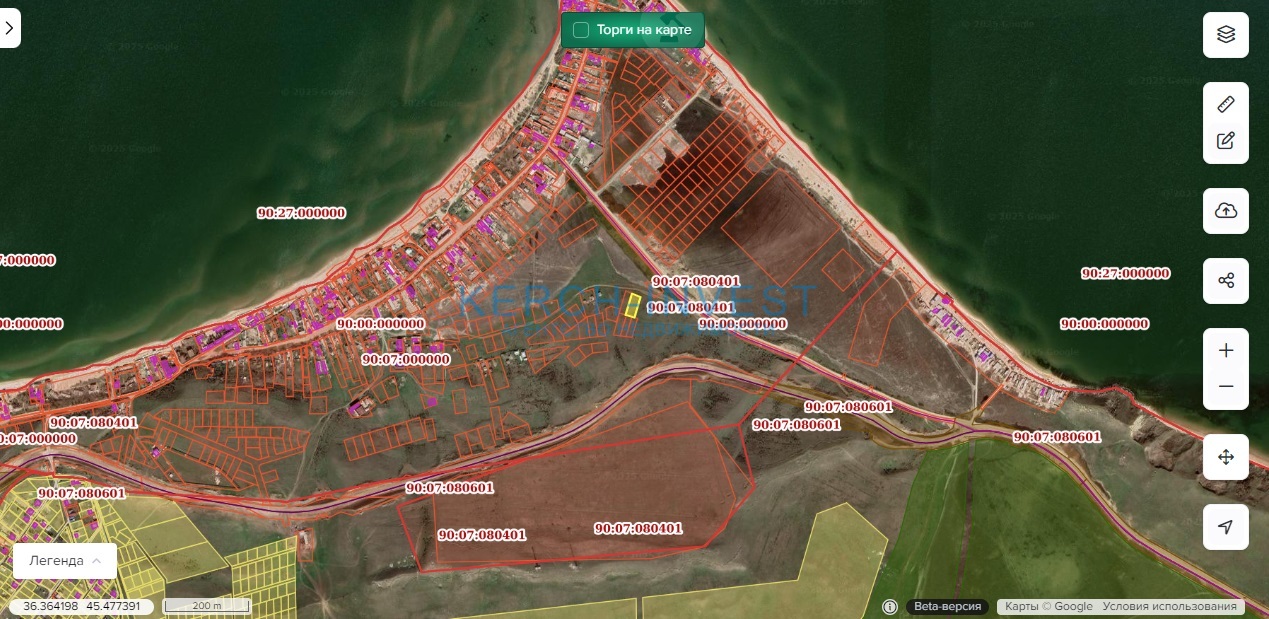Zoom out with the minus button
This screenshot has height=619, width=1269.
coord(1225,387)
